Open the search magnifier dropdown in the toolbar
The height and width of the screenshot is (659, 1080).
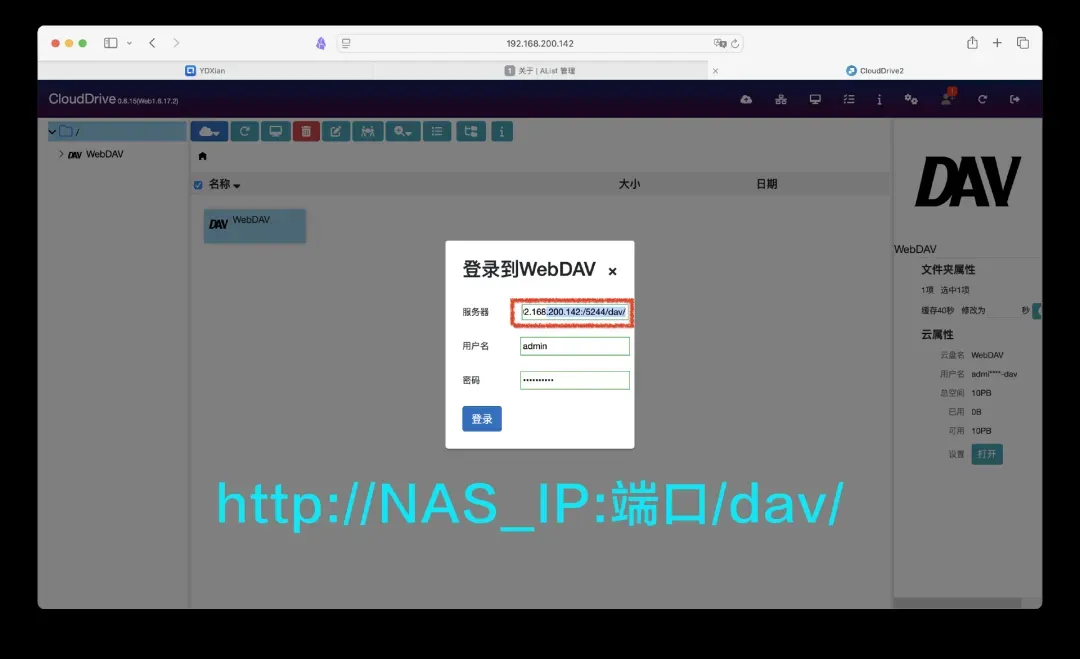[403, 132]
